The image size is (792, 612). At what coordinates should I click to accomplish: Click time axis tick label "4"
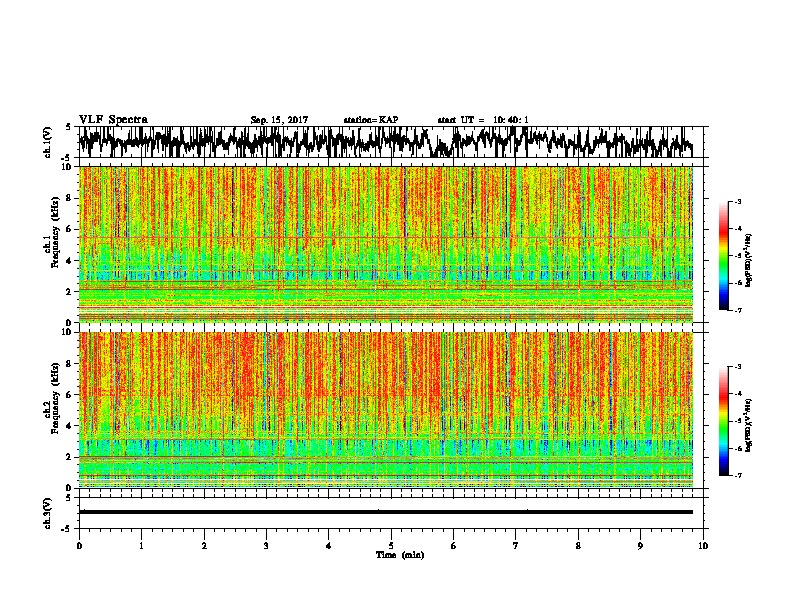coord(329,546)
